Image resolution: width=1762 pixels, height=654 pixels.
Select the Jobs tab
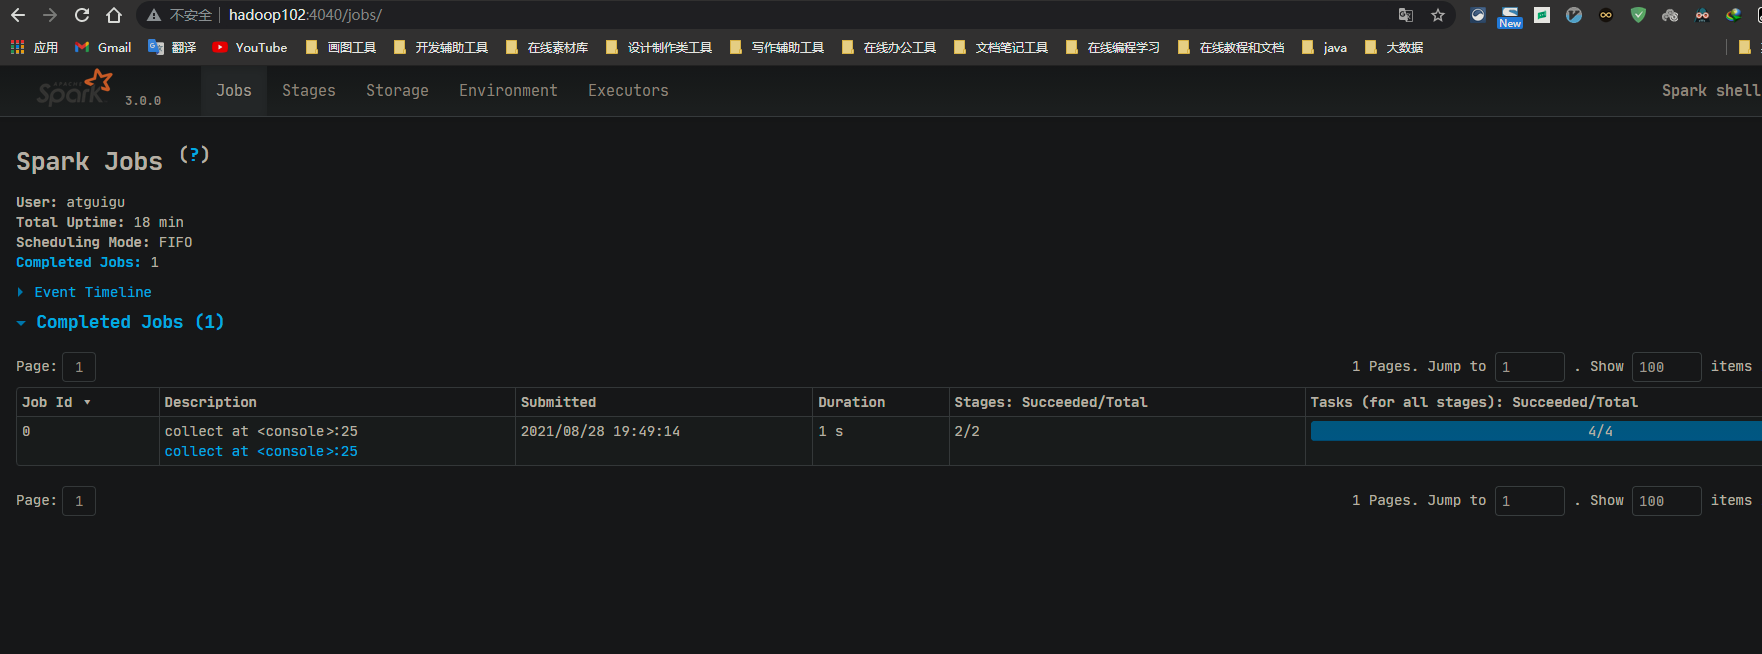[234, 90]
